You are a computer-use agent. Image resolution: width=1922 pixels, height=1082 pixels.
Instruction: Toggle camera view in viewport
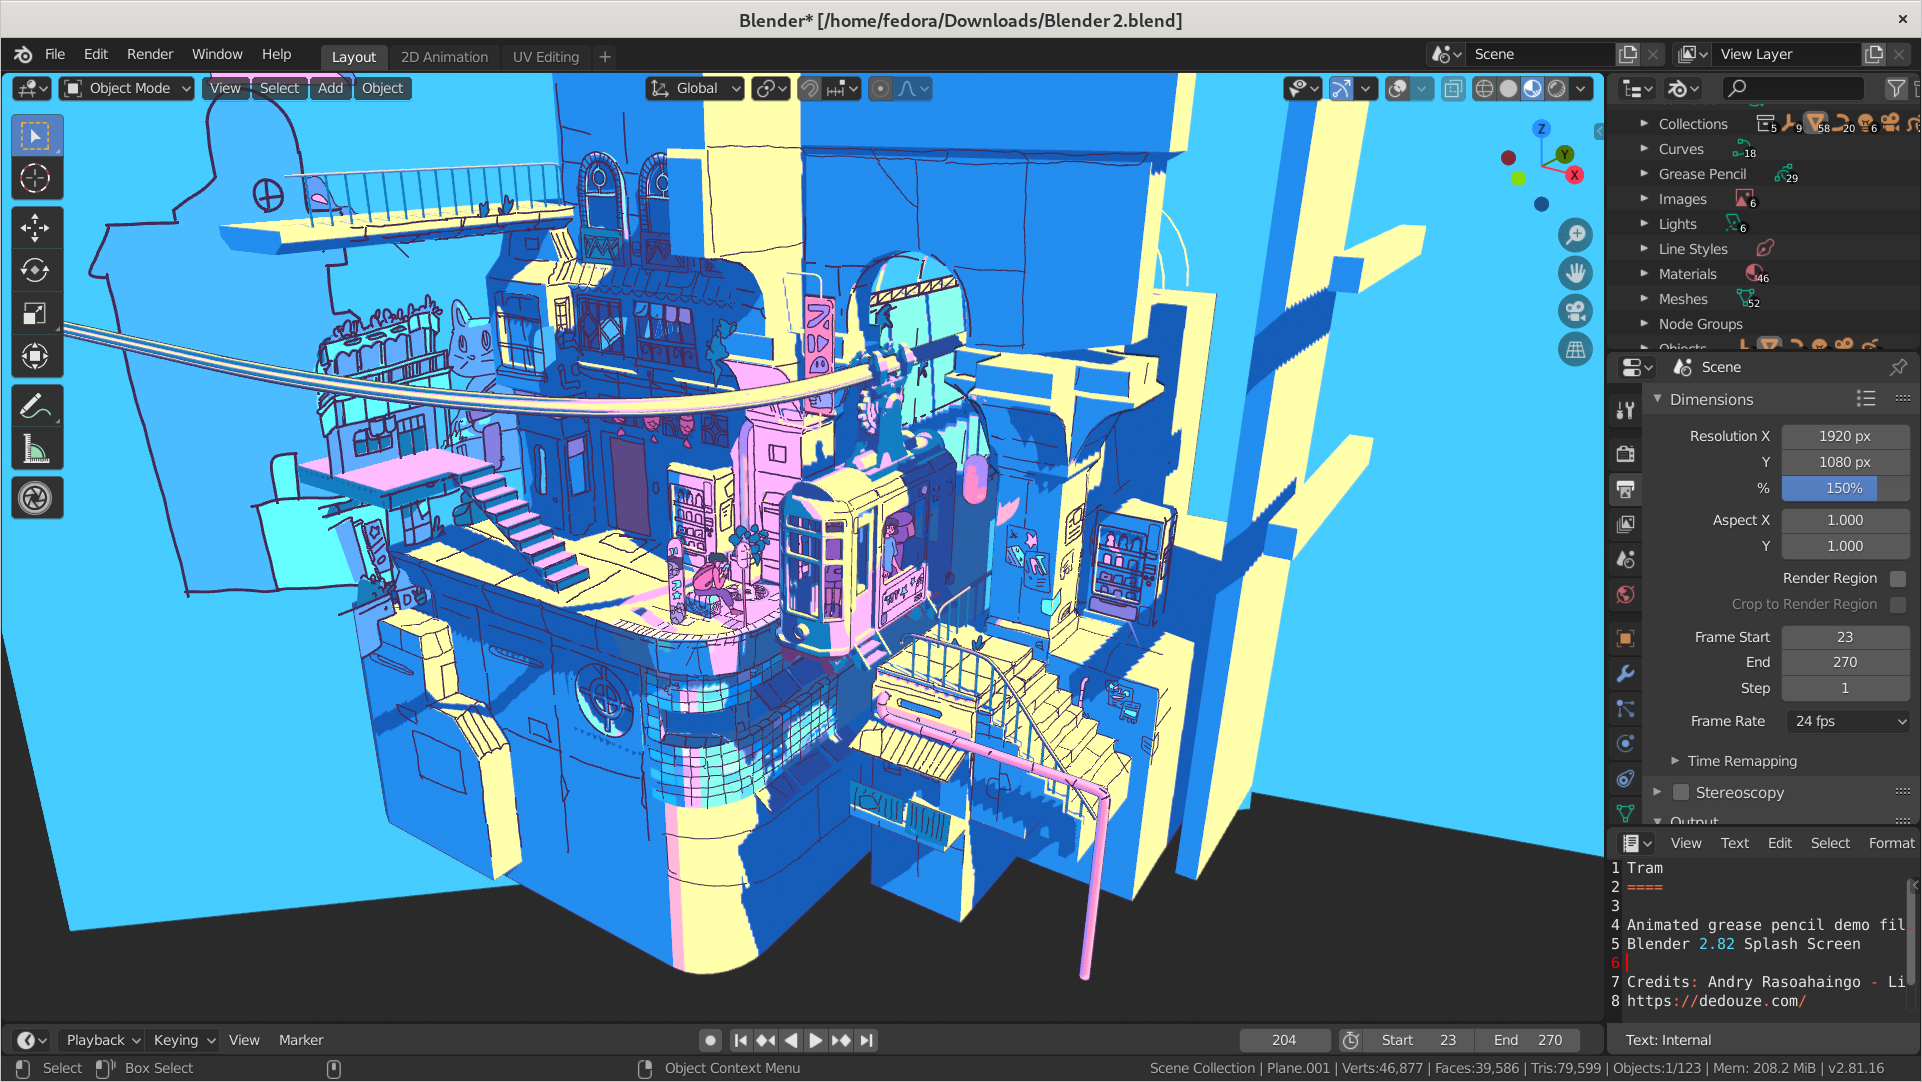(x=1575, y=311)
